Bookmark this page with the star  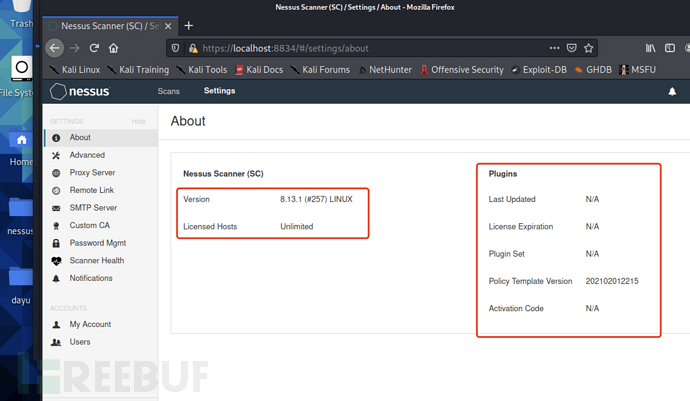pos(588,48)
